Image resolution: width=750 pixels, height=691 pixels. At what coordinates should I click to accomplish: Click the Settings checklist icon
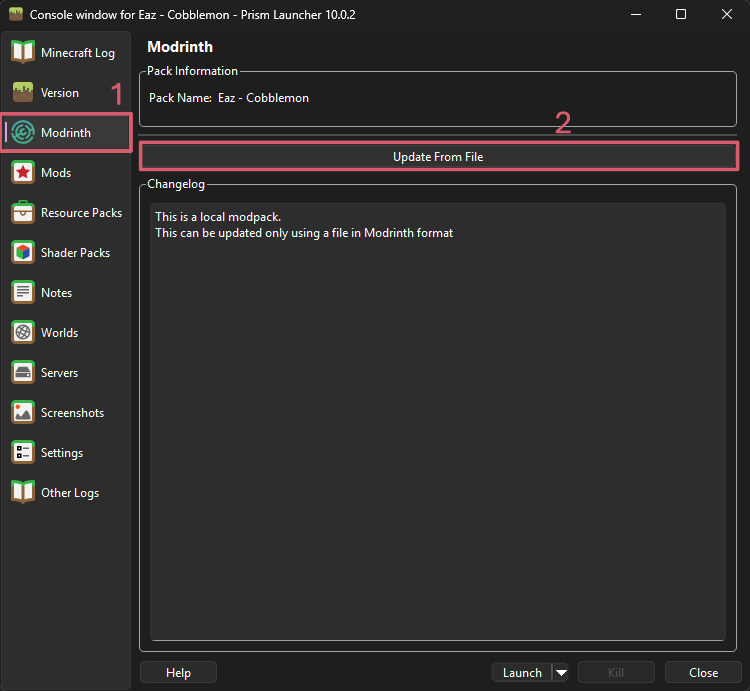click(x=22, y=453)
